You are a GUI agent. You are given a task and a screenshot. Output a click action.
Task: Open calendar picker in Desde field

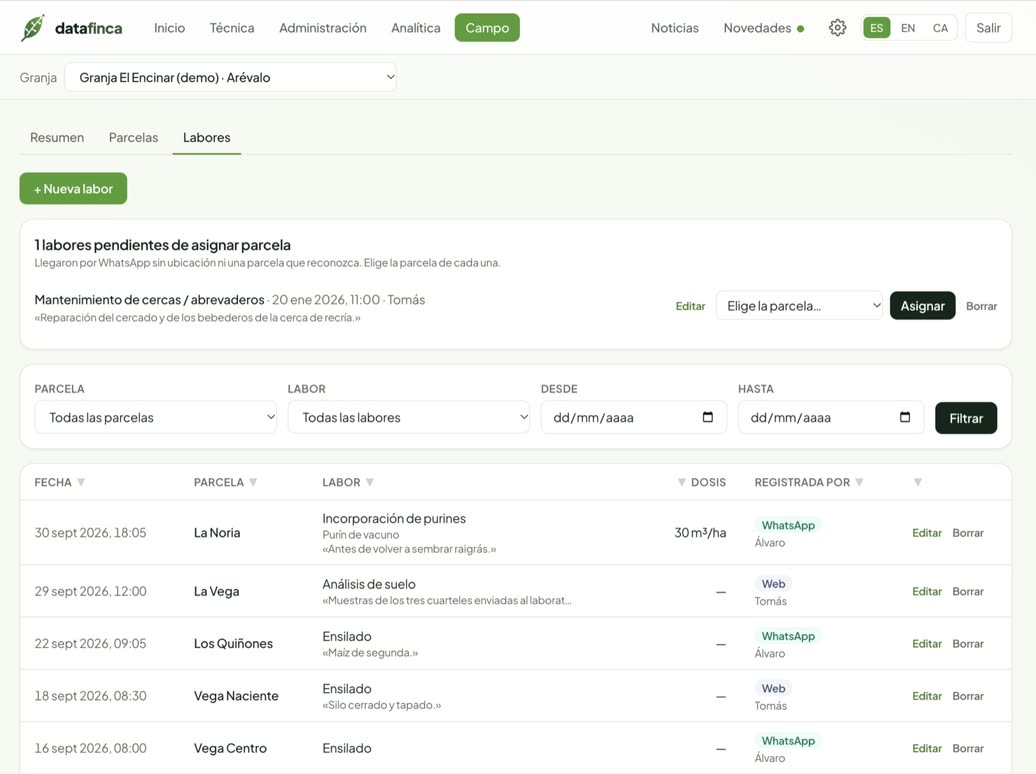[x=708, y=417]
